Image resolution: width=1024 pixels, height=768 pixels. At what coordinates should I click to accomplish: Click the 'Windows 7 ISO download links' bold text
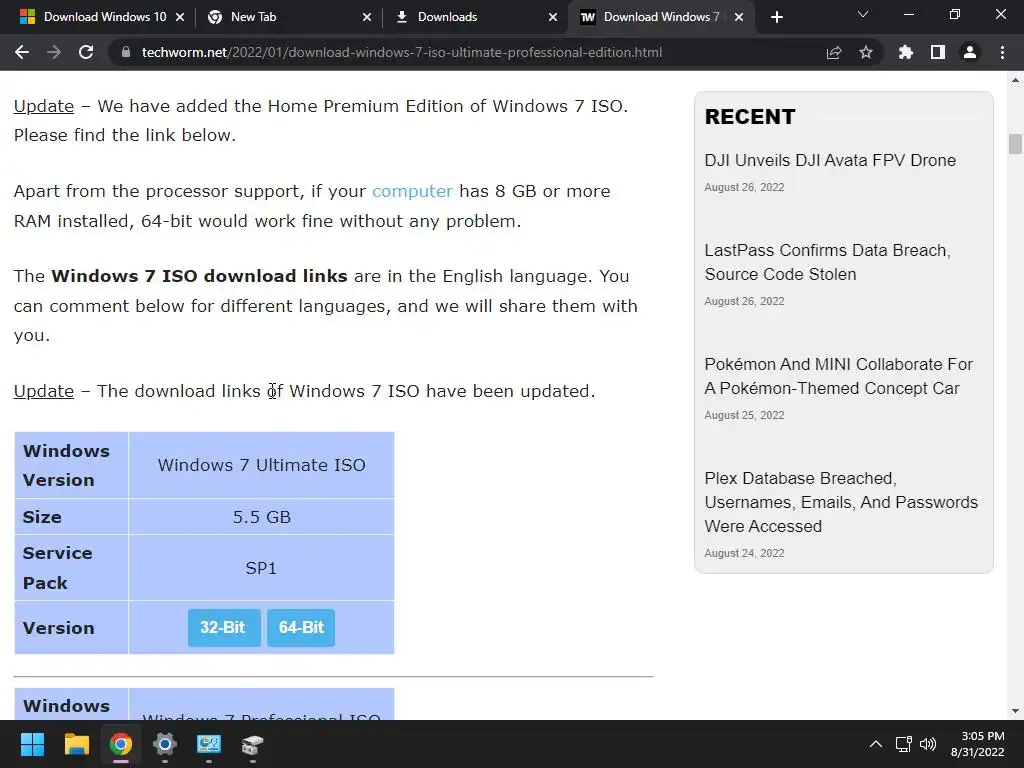(199, 276)
